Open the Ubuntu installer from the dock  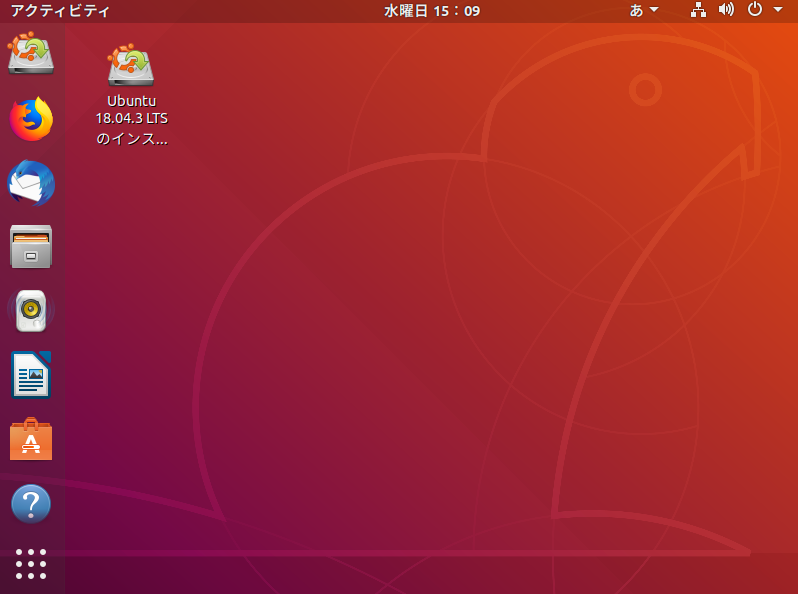[x=31, y=53]
